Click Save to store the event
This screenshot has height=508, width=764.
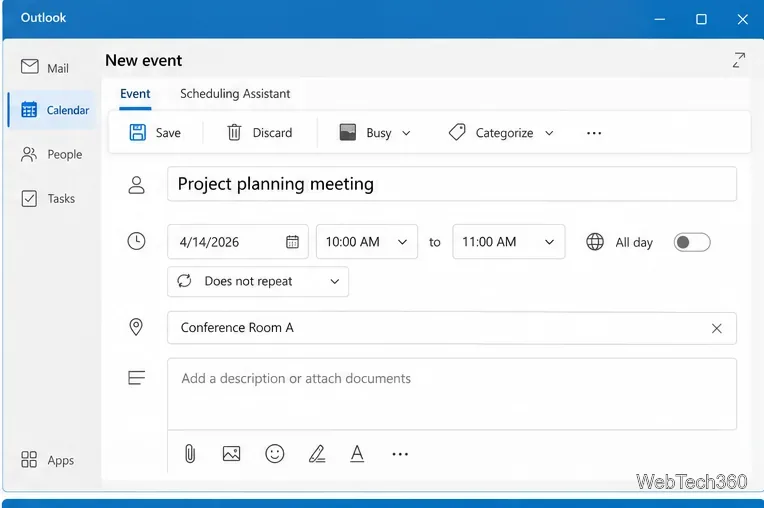(x=155, y=132)
